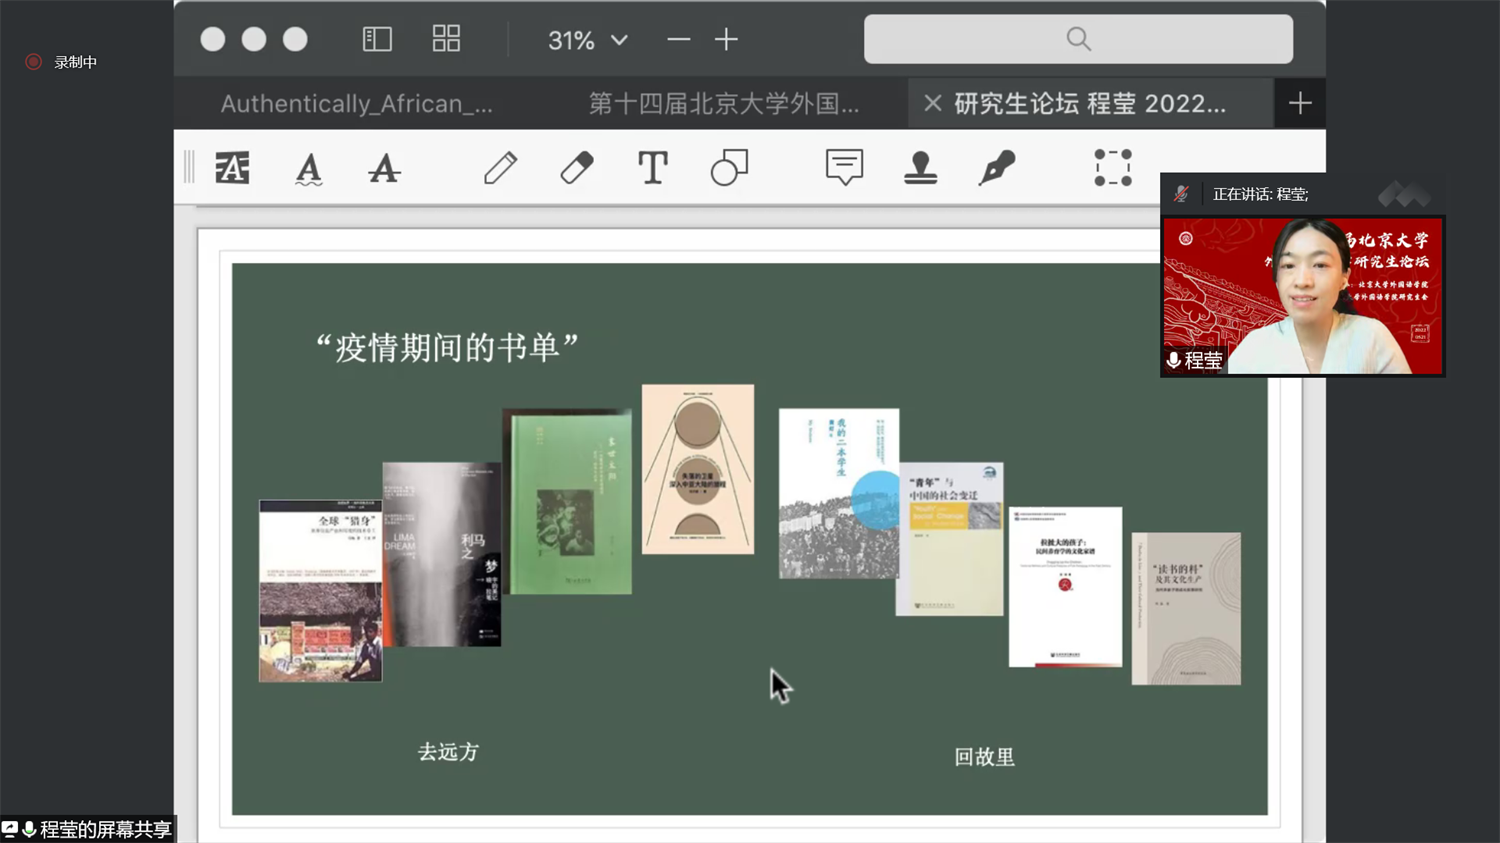
Task: Add a comment note annotation
Action: point(844,168)
